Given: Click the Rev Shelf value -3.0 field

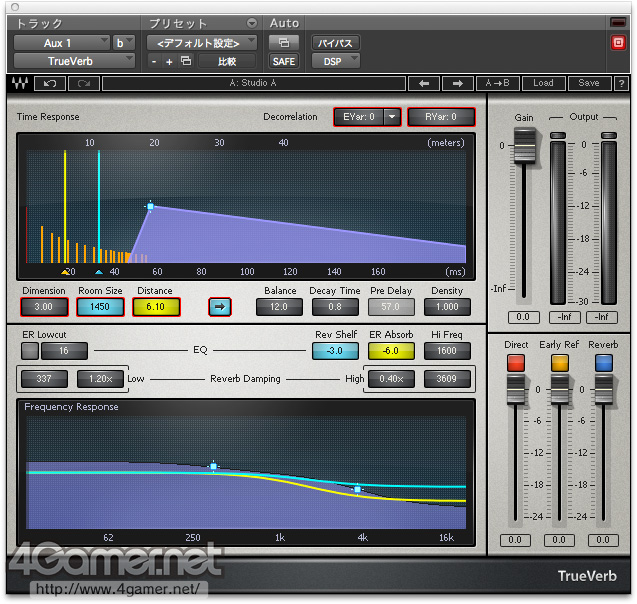Looking at the screenshot, I should click(x=335, y=351).
